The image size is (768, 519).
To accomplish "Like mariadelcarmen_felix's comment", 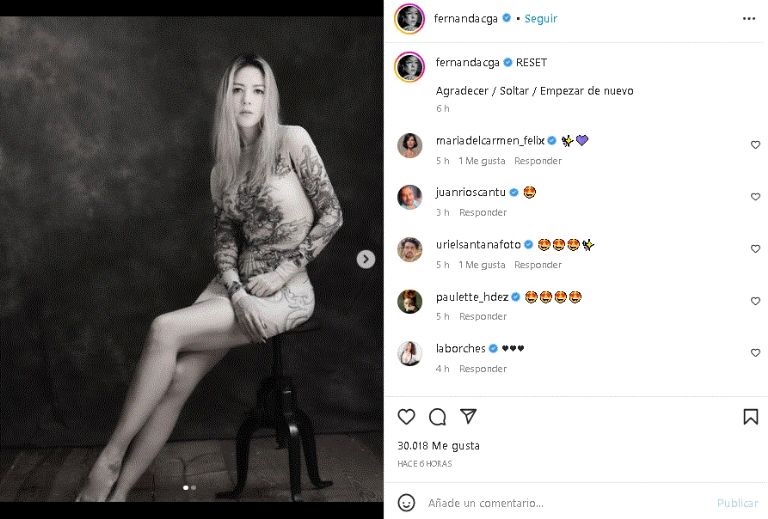I will pos(755,145).
